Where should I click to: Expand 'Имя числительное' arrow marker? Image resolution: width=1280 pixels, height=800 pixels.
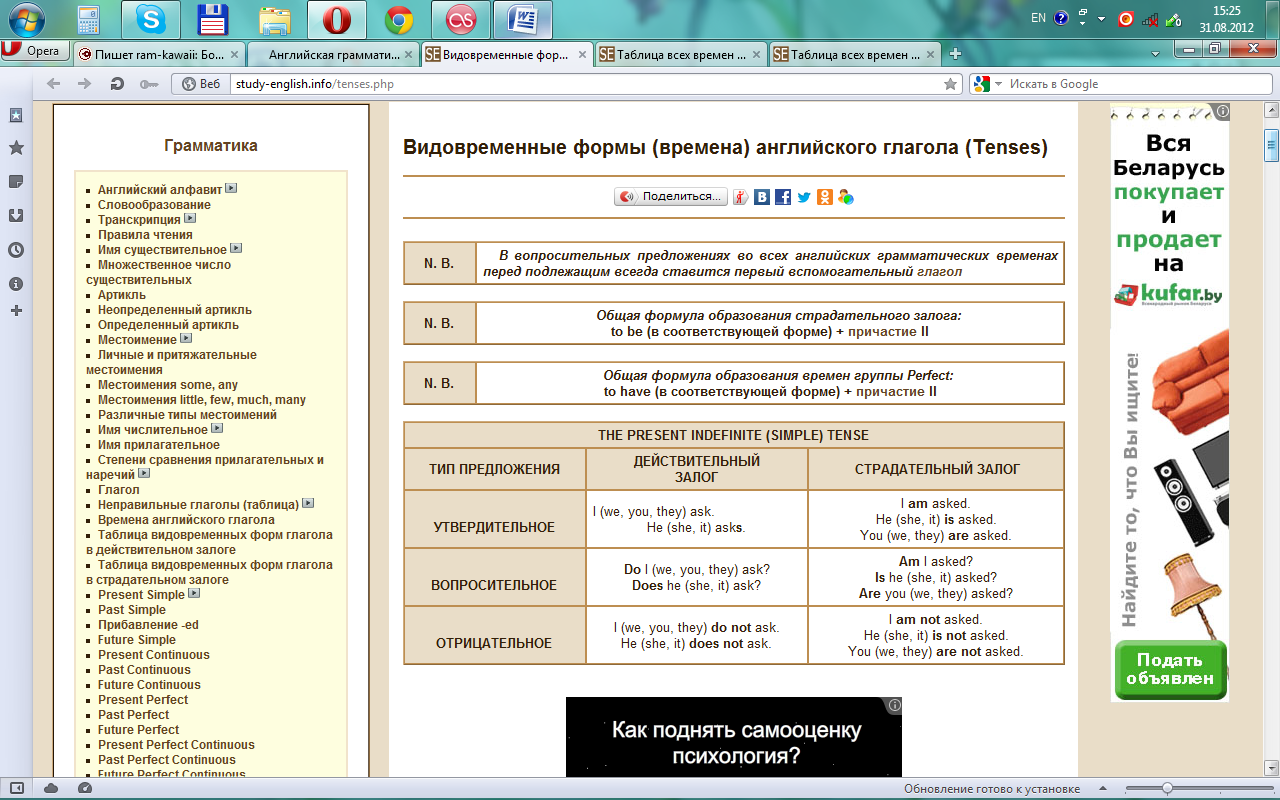pyautogui.click(x=217, y=428)
